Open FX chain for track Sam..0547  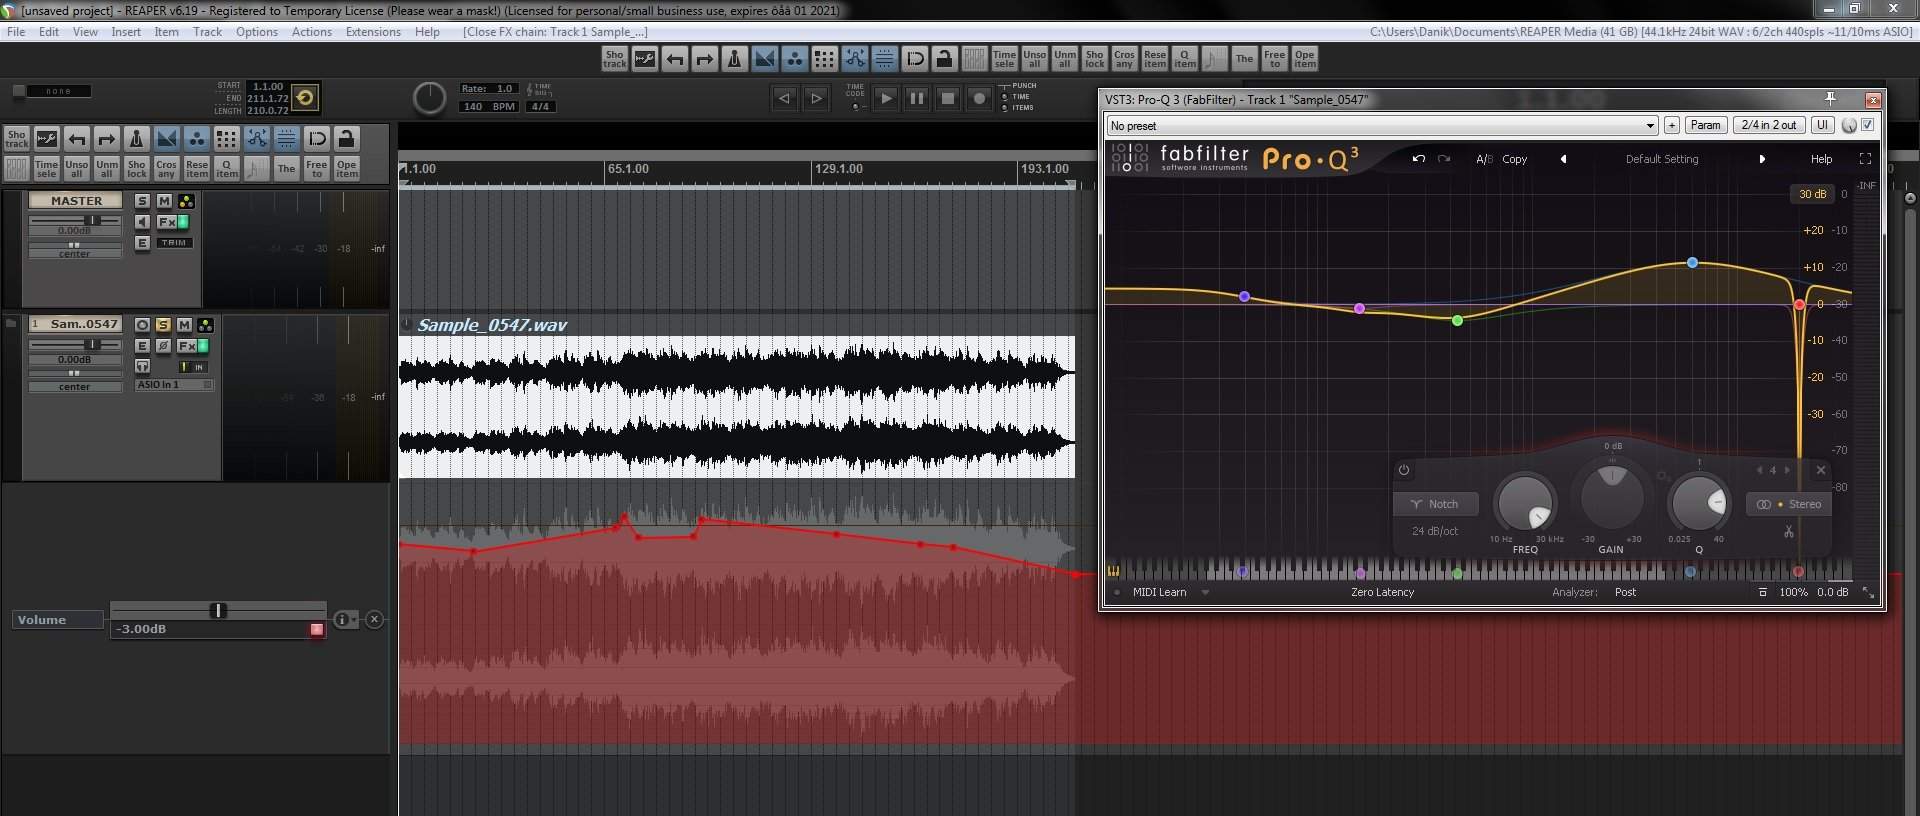(x=186, y=346)
